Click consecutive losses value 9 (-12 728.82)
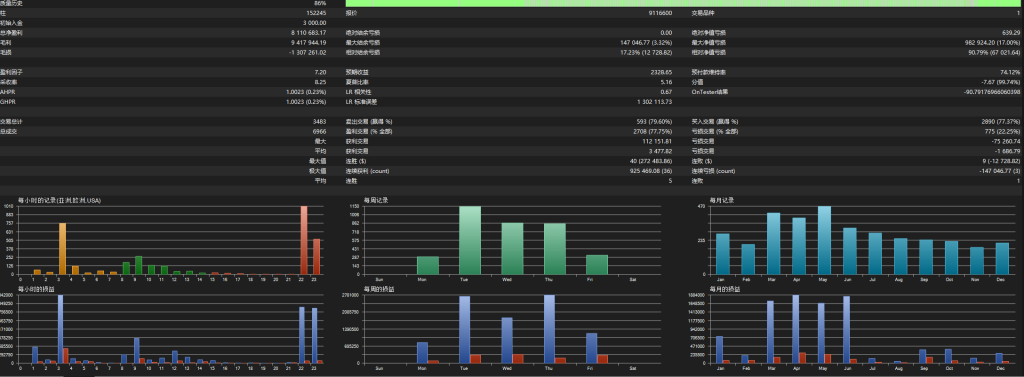1024x377 pixels. tap(1002, 160)
